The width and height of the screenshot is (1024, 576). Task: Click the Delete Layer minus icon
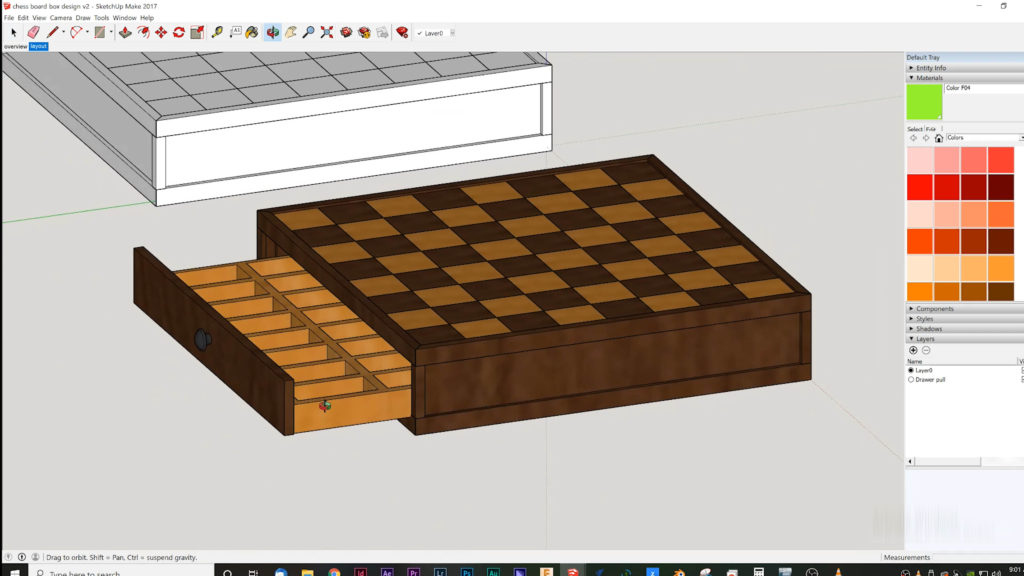[x=926, y=350]
